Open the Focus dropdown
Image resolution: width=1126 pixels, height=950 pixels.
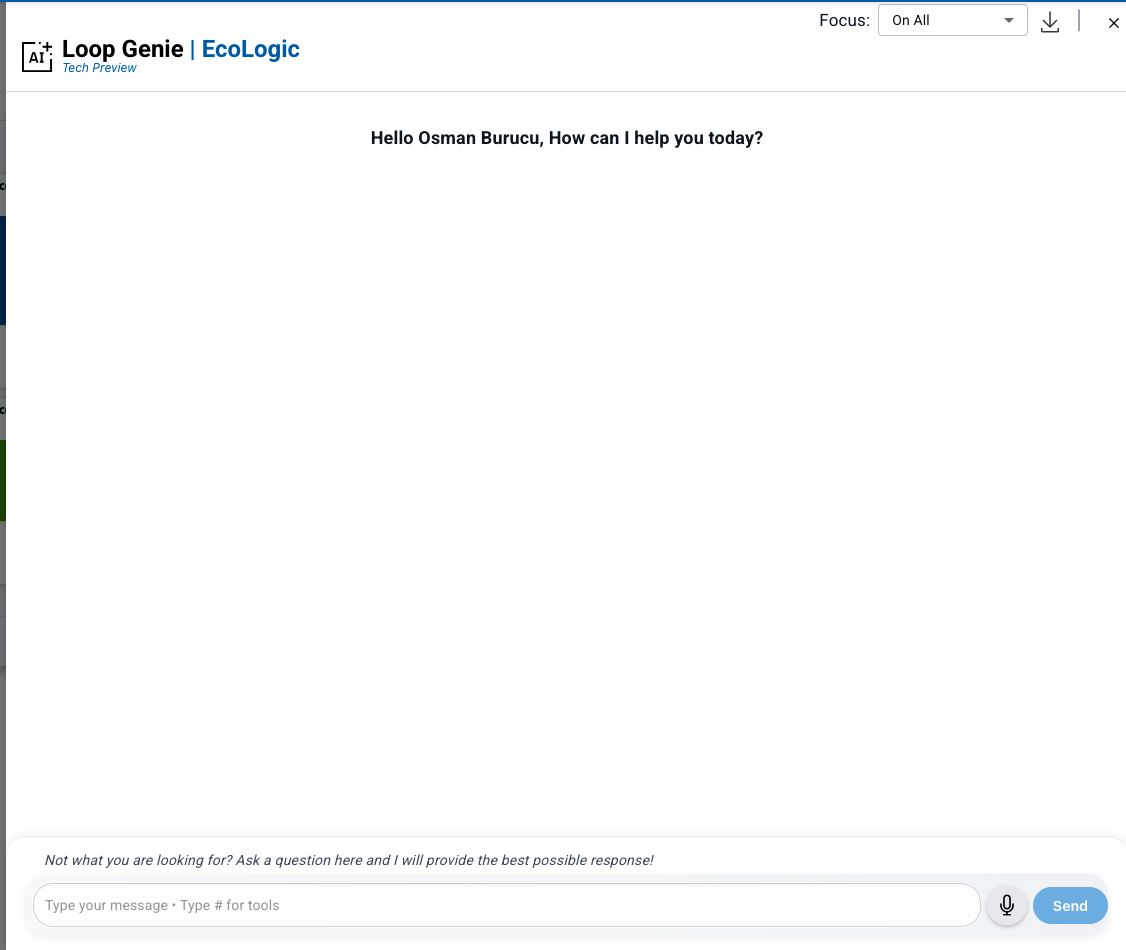951,20
